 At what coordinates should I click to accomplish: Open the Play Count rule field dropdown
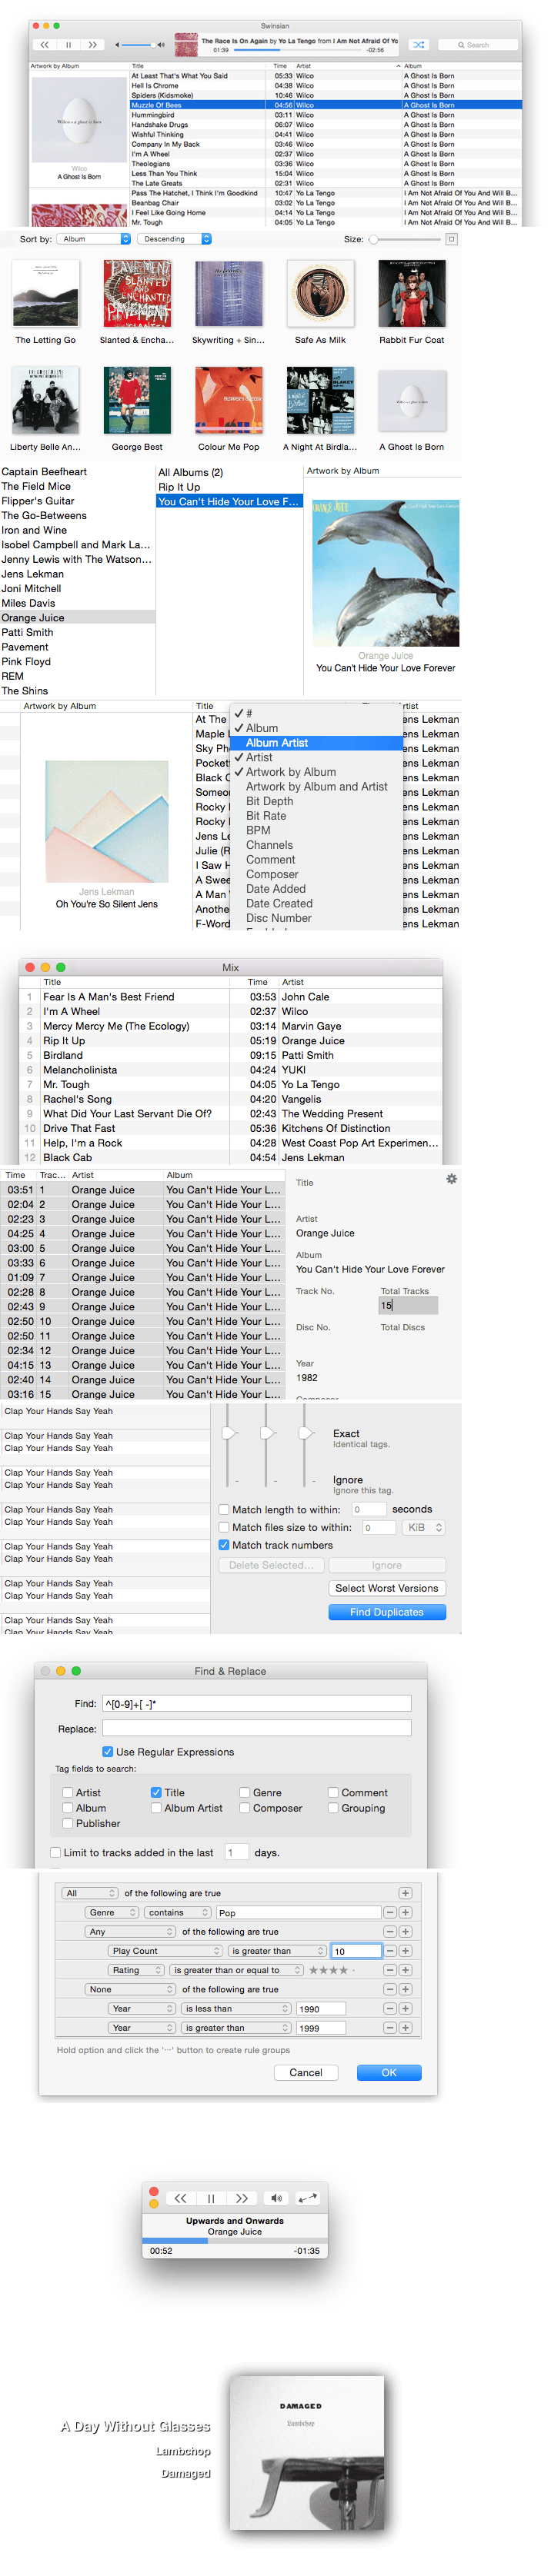coord(165,1951)
